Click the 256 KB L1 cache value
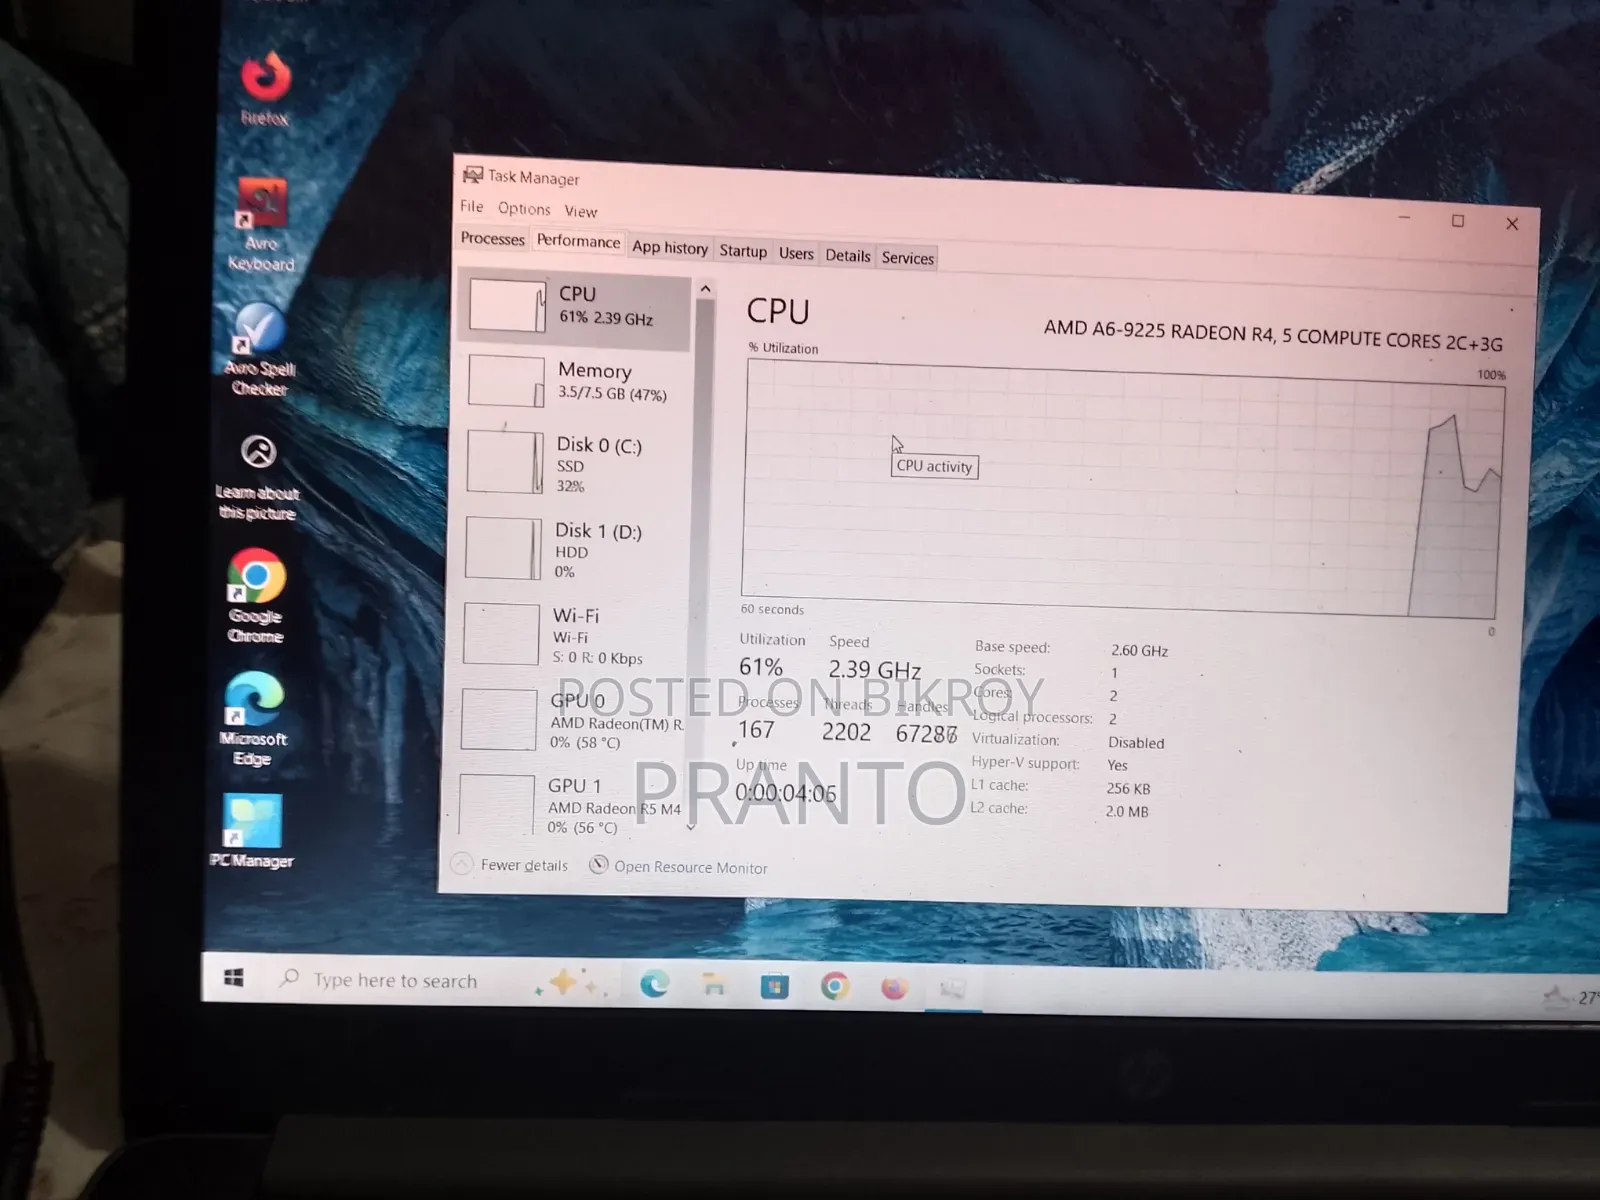Viewport: 1600px width, 1200px height. [x=1128, y=788]
